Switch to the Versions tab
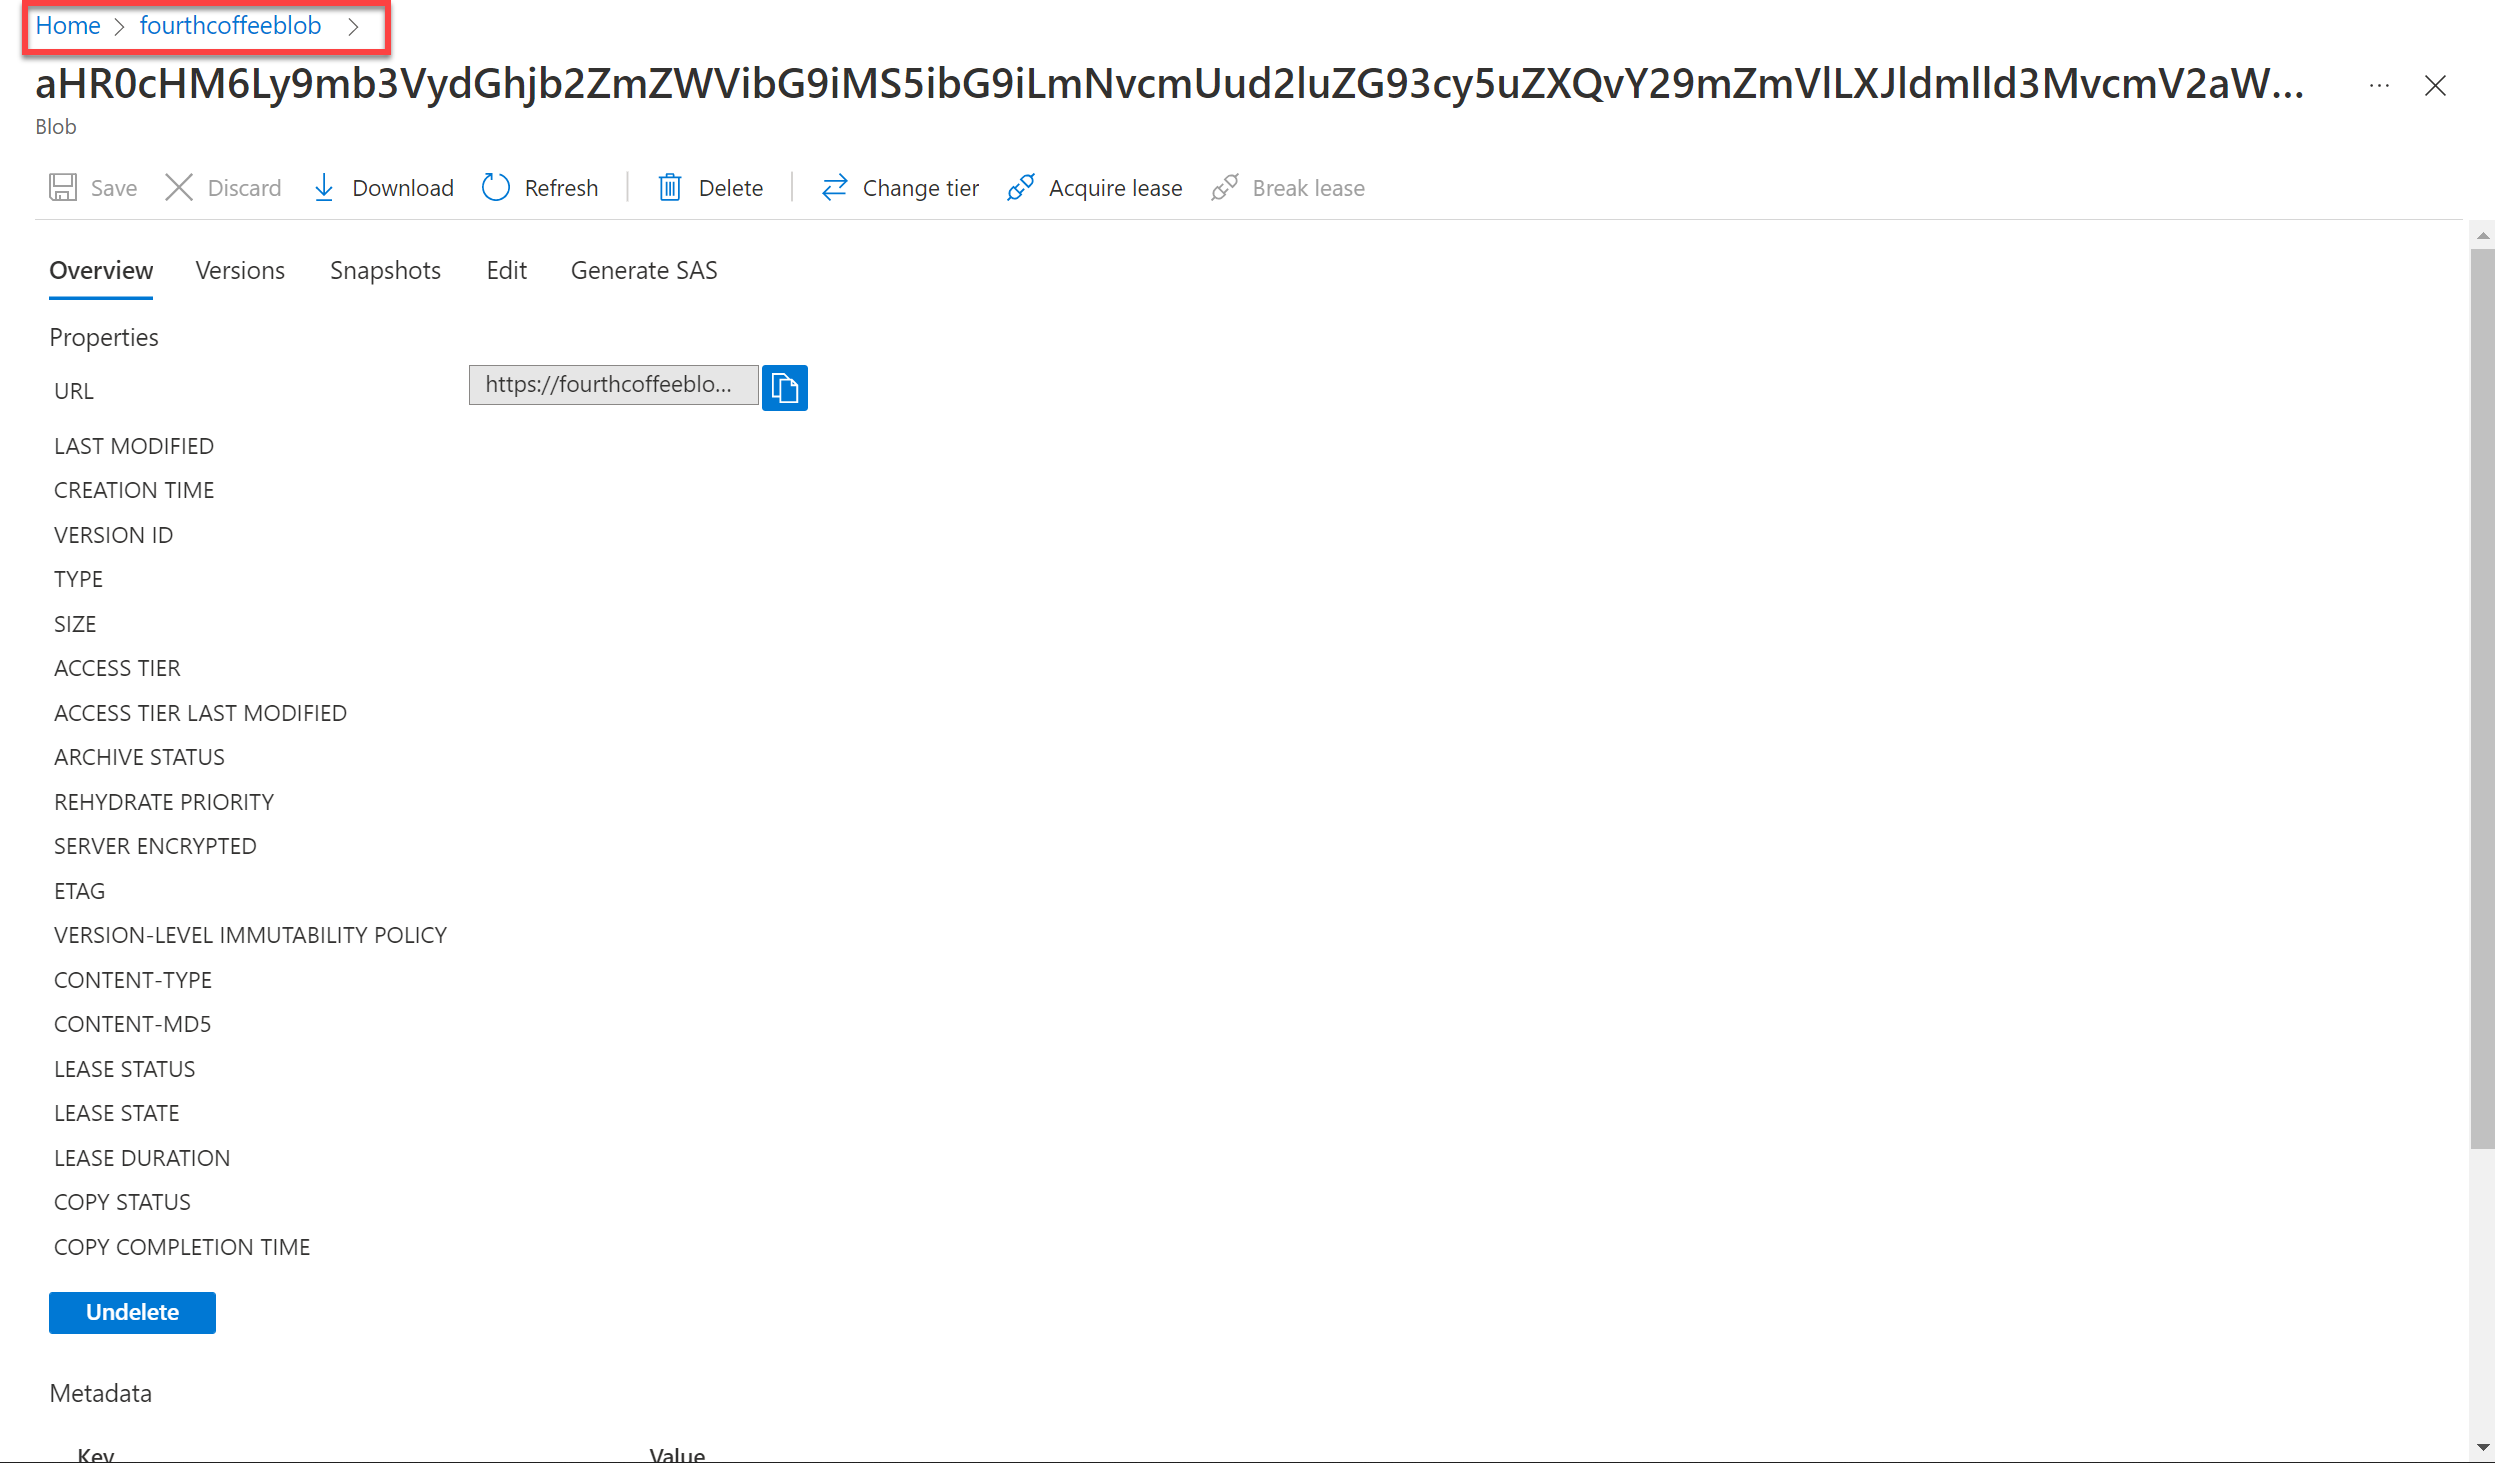Viewport: 2495px width, 1463px height. 240,270
